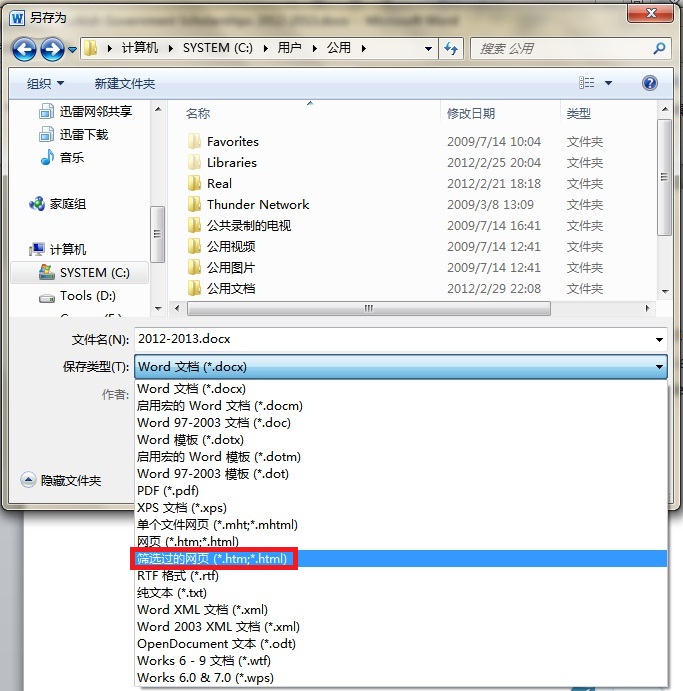Choose RTF 格式 (*.rtf) save type
Screen dimensions: 683x691
(401, 576)
